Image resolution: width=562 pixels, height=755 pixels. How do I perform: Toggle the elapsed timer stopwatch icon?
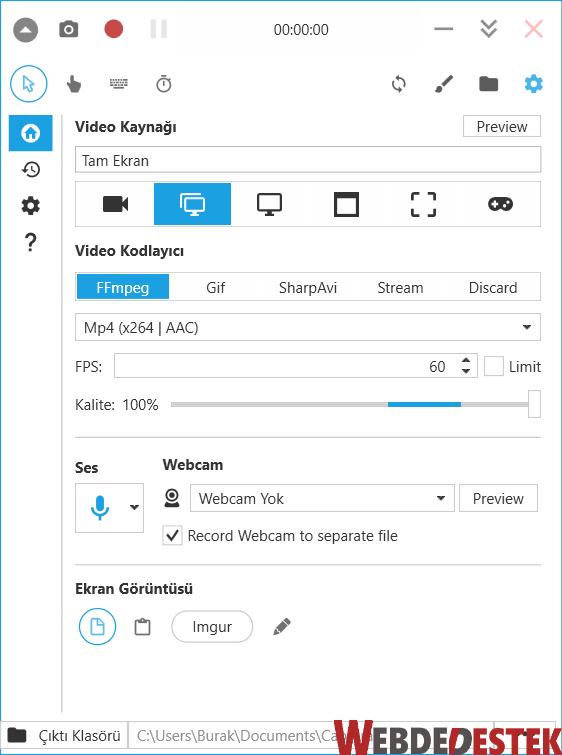point(164,84)
